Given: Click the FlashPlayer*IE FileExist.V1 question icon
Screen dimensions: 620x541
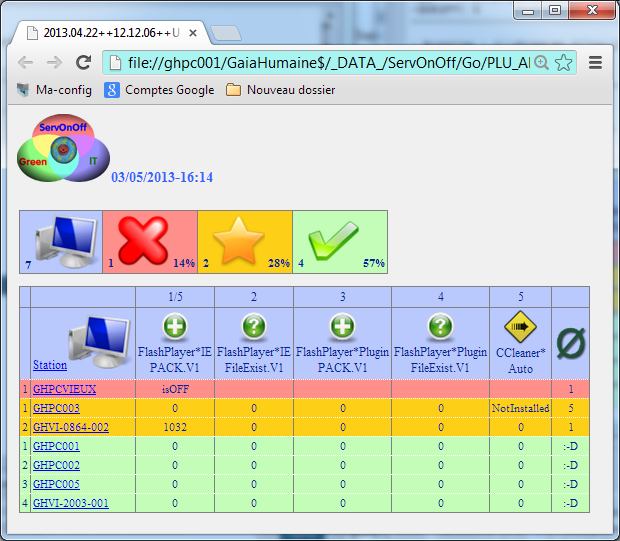Looking at the screenshot, I should (253, 327).
